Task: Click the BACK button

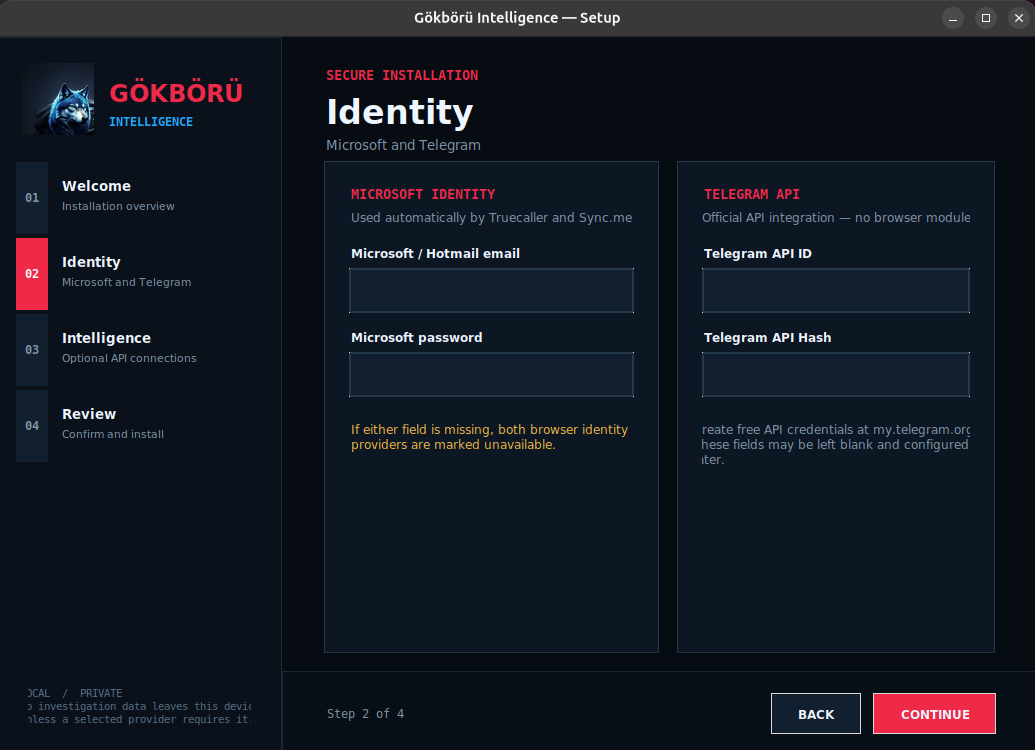Action: [816, 713]
